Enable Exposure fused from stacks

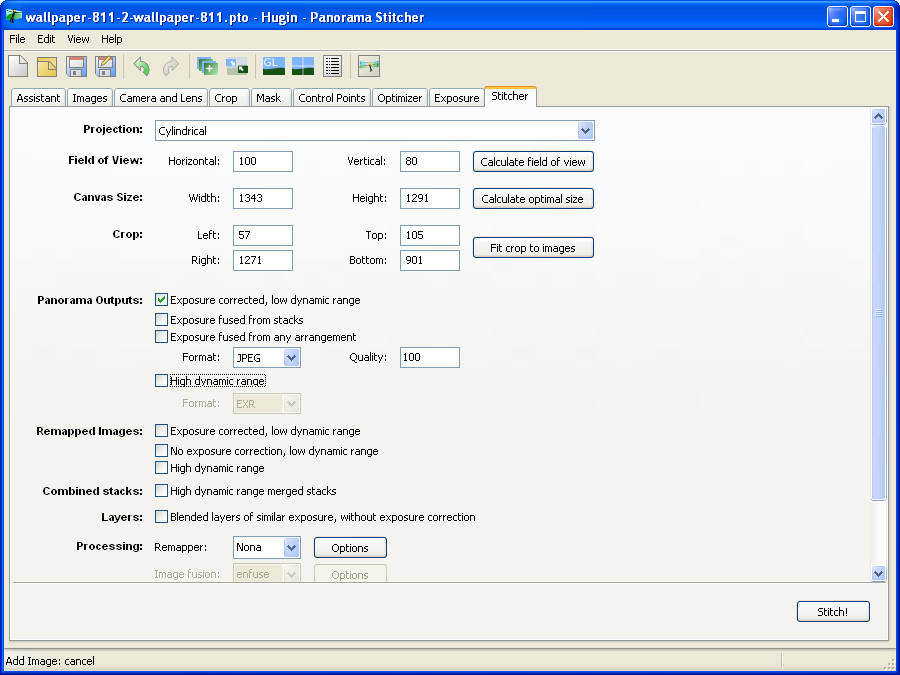pyautogui.click(x=162, y=320)
